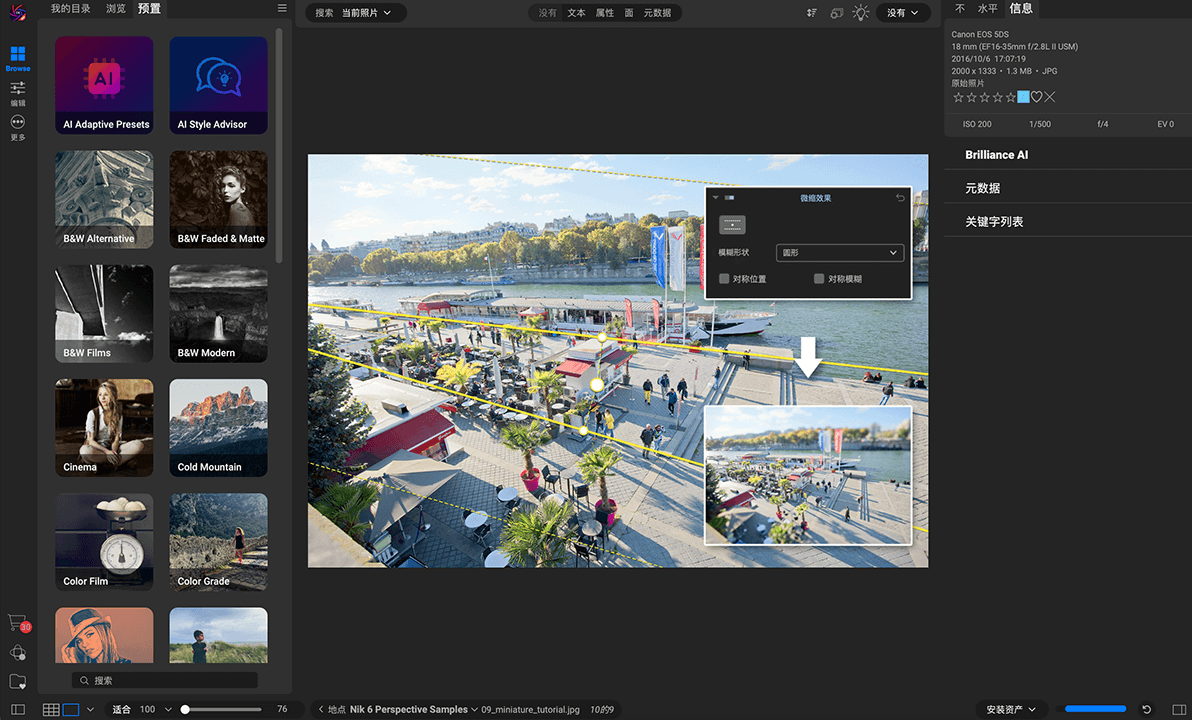Open the shopping cart with 30 badge
The image size is (1192, 720).
point(18,622)
